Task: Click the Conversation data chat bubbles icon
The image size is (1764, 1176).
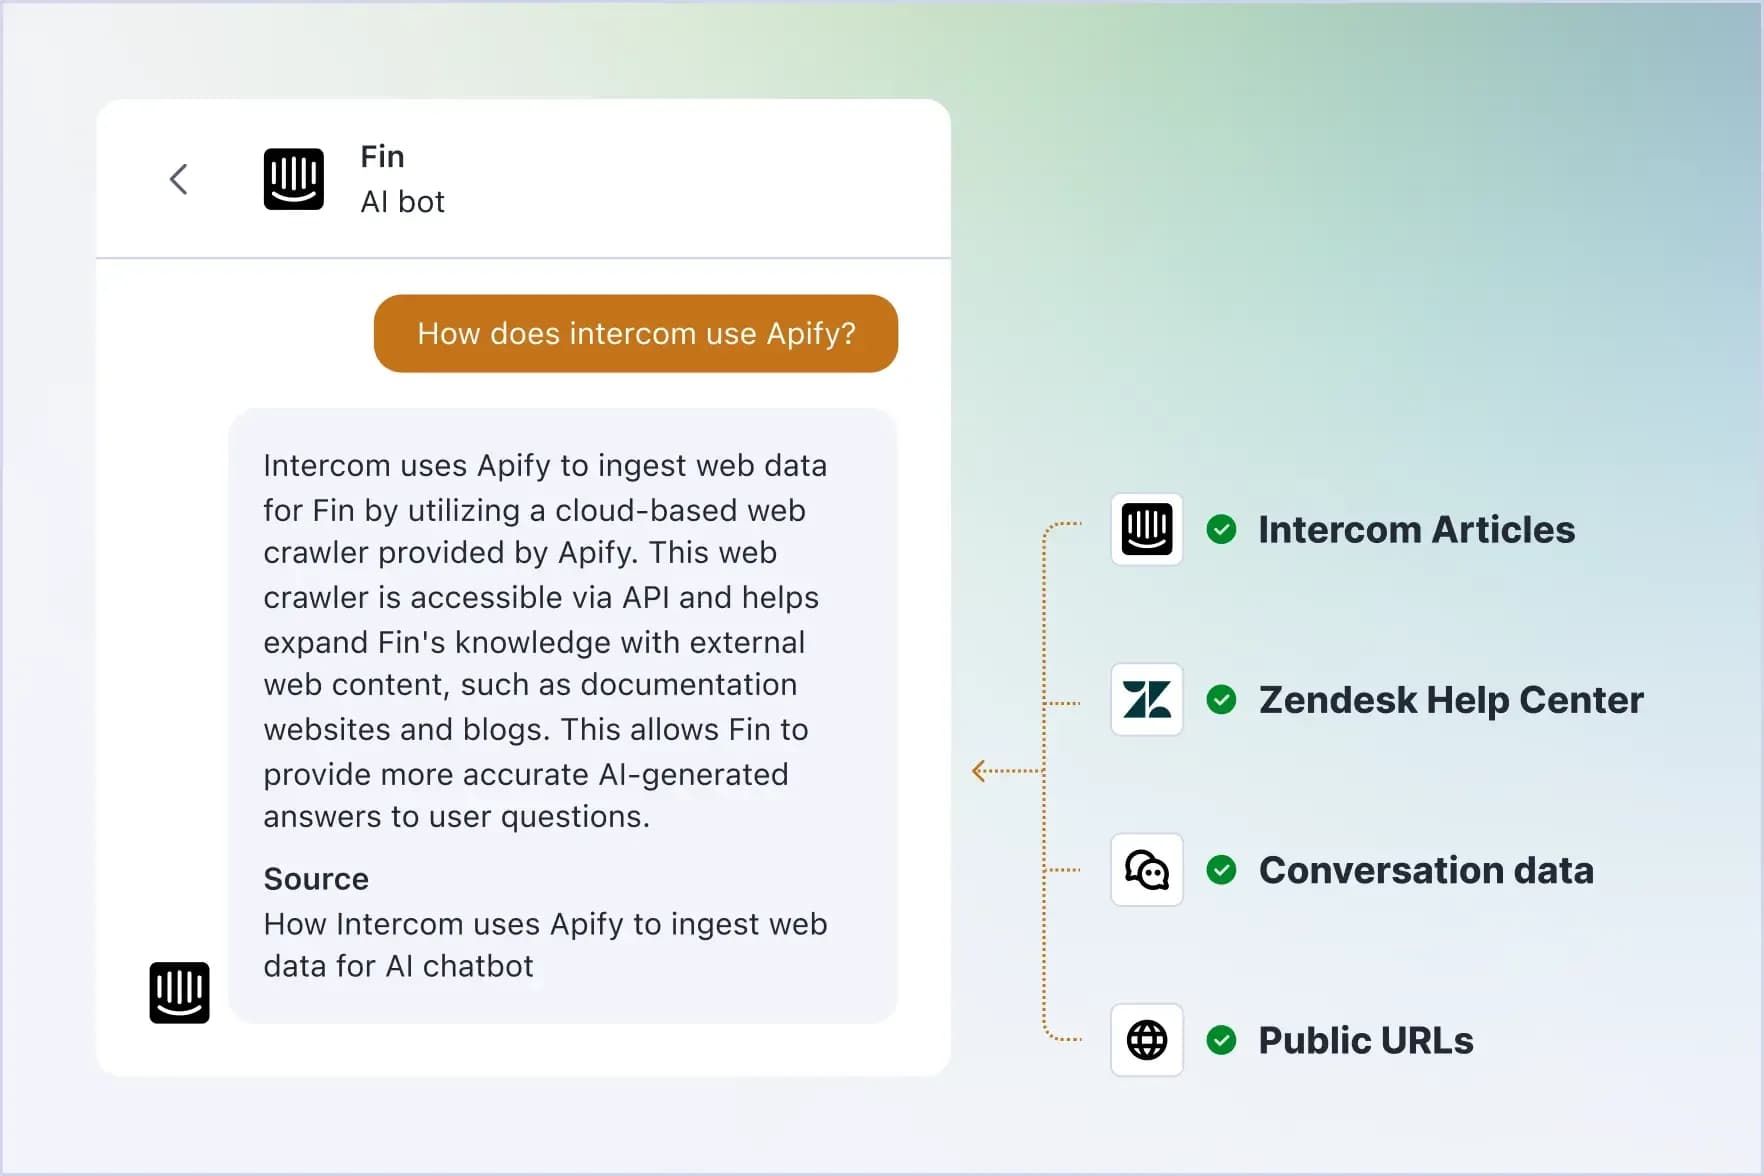Action: [1147, 870]
